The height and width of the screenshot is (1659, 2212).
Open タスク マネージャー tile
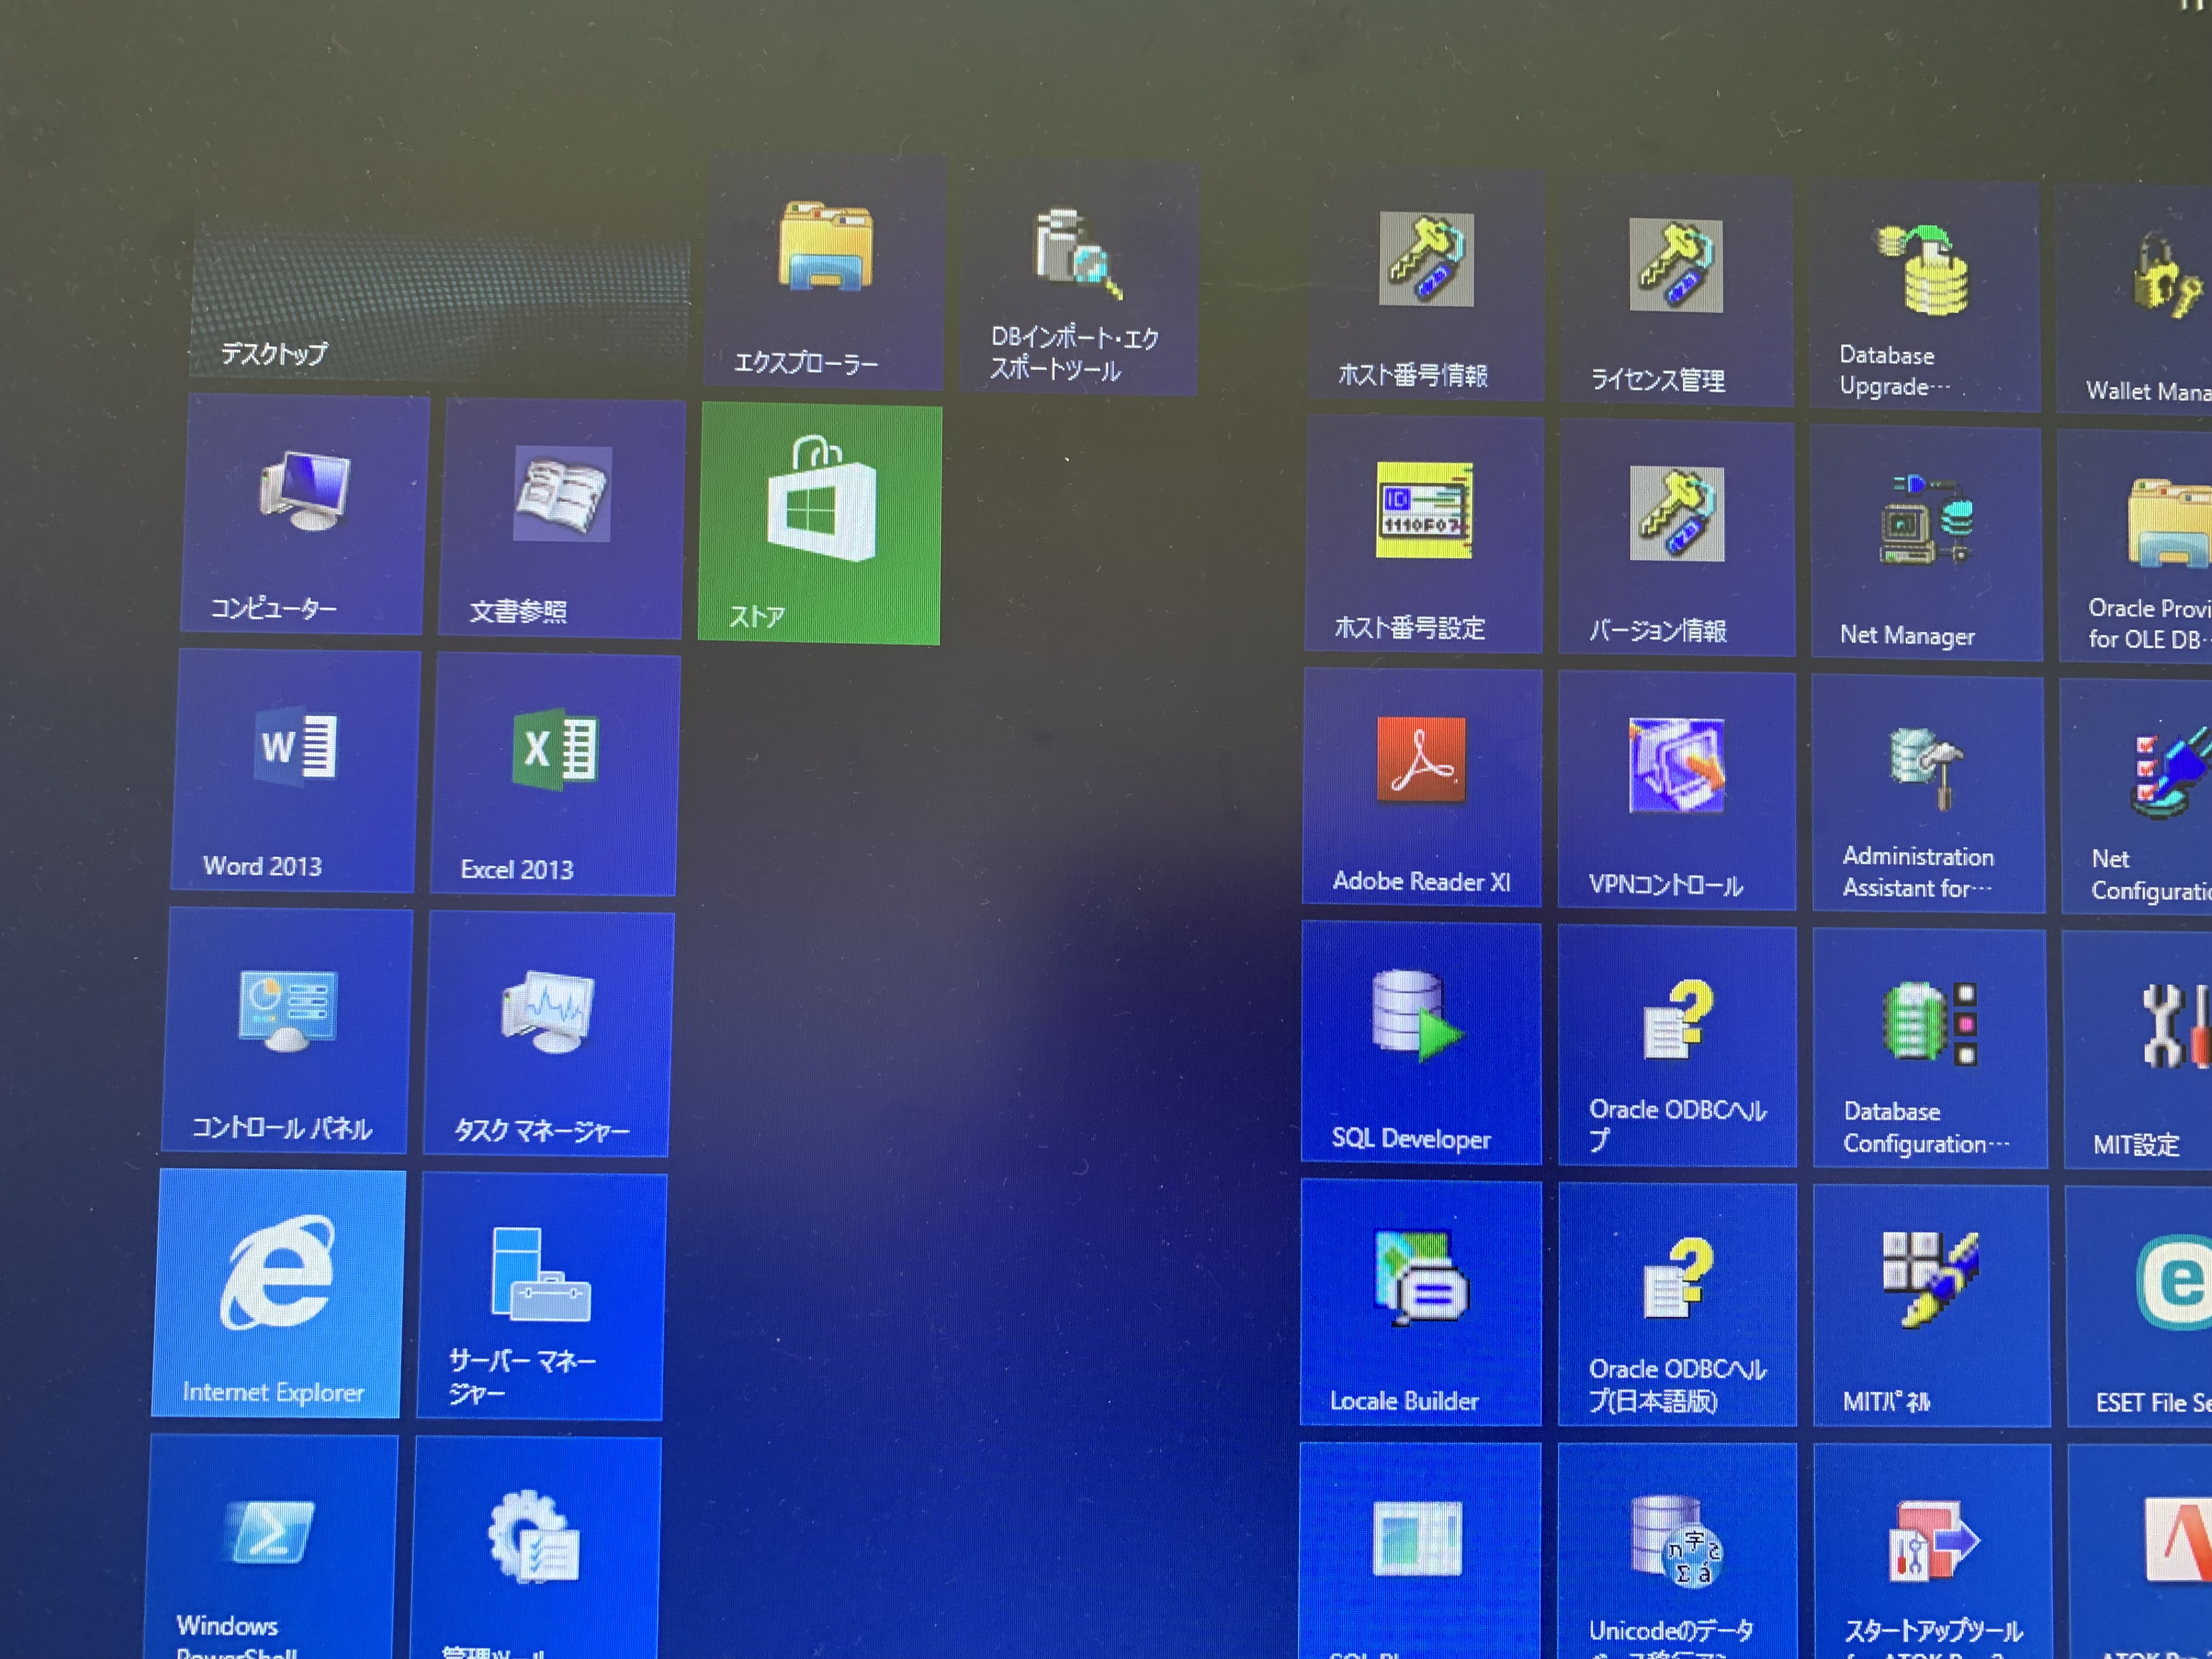click(548, 1034)
